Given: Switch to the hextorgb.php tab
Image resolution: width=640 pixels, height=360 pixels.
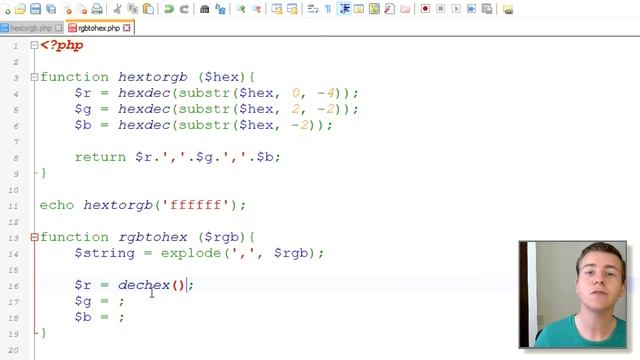Looking at the screenshot, I should tap(31, 28).
